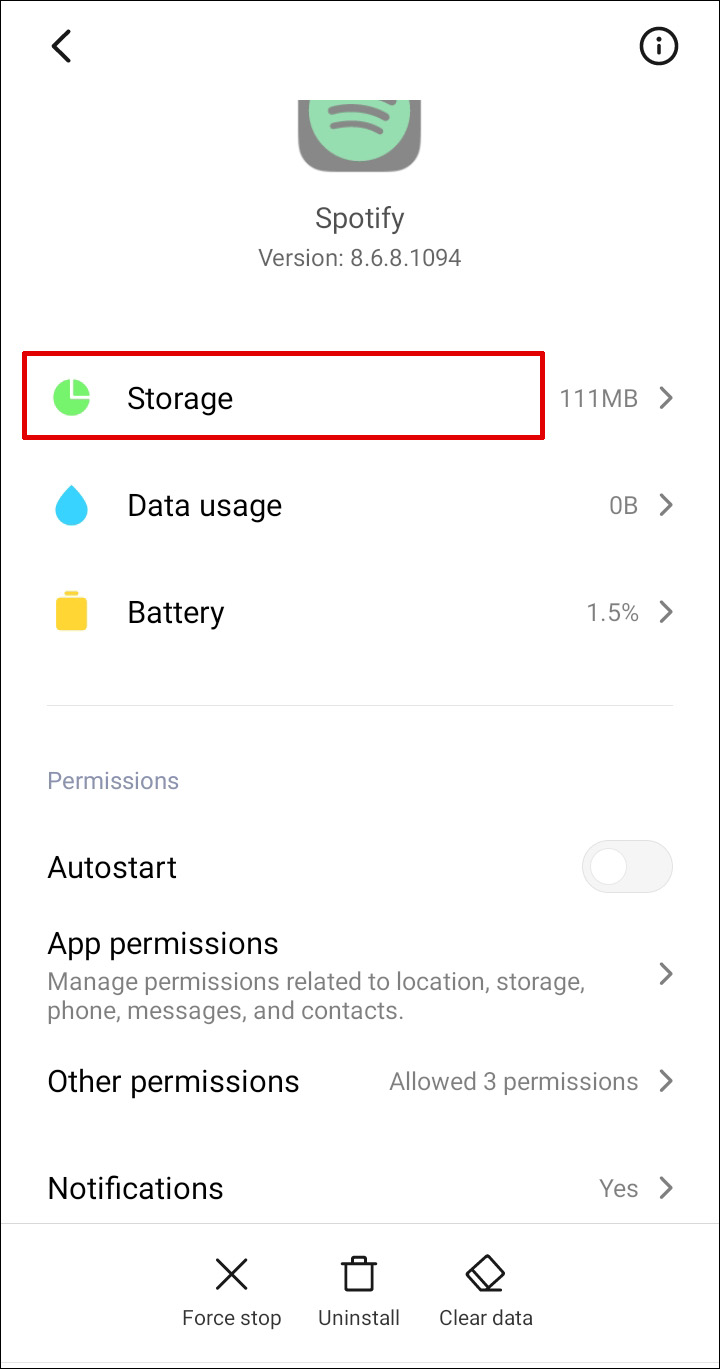Tap the back arrow icon
Image resolution: width=720 pixels, height=1369 pixels.
(62, 46)
